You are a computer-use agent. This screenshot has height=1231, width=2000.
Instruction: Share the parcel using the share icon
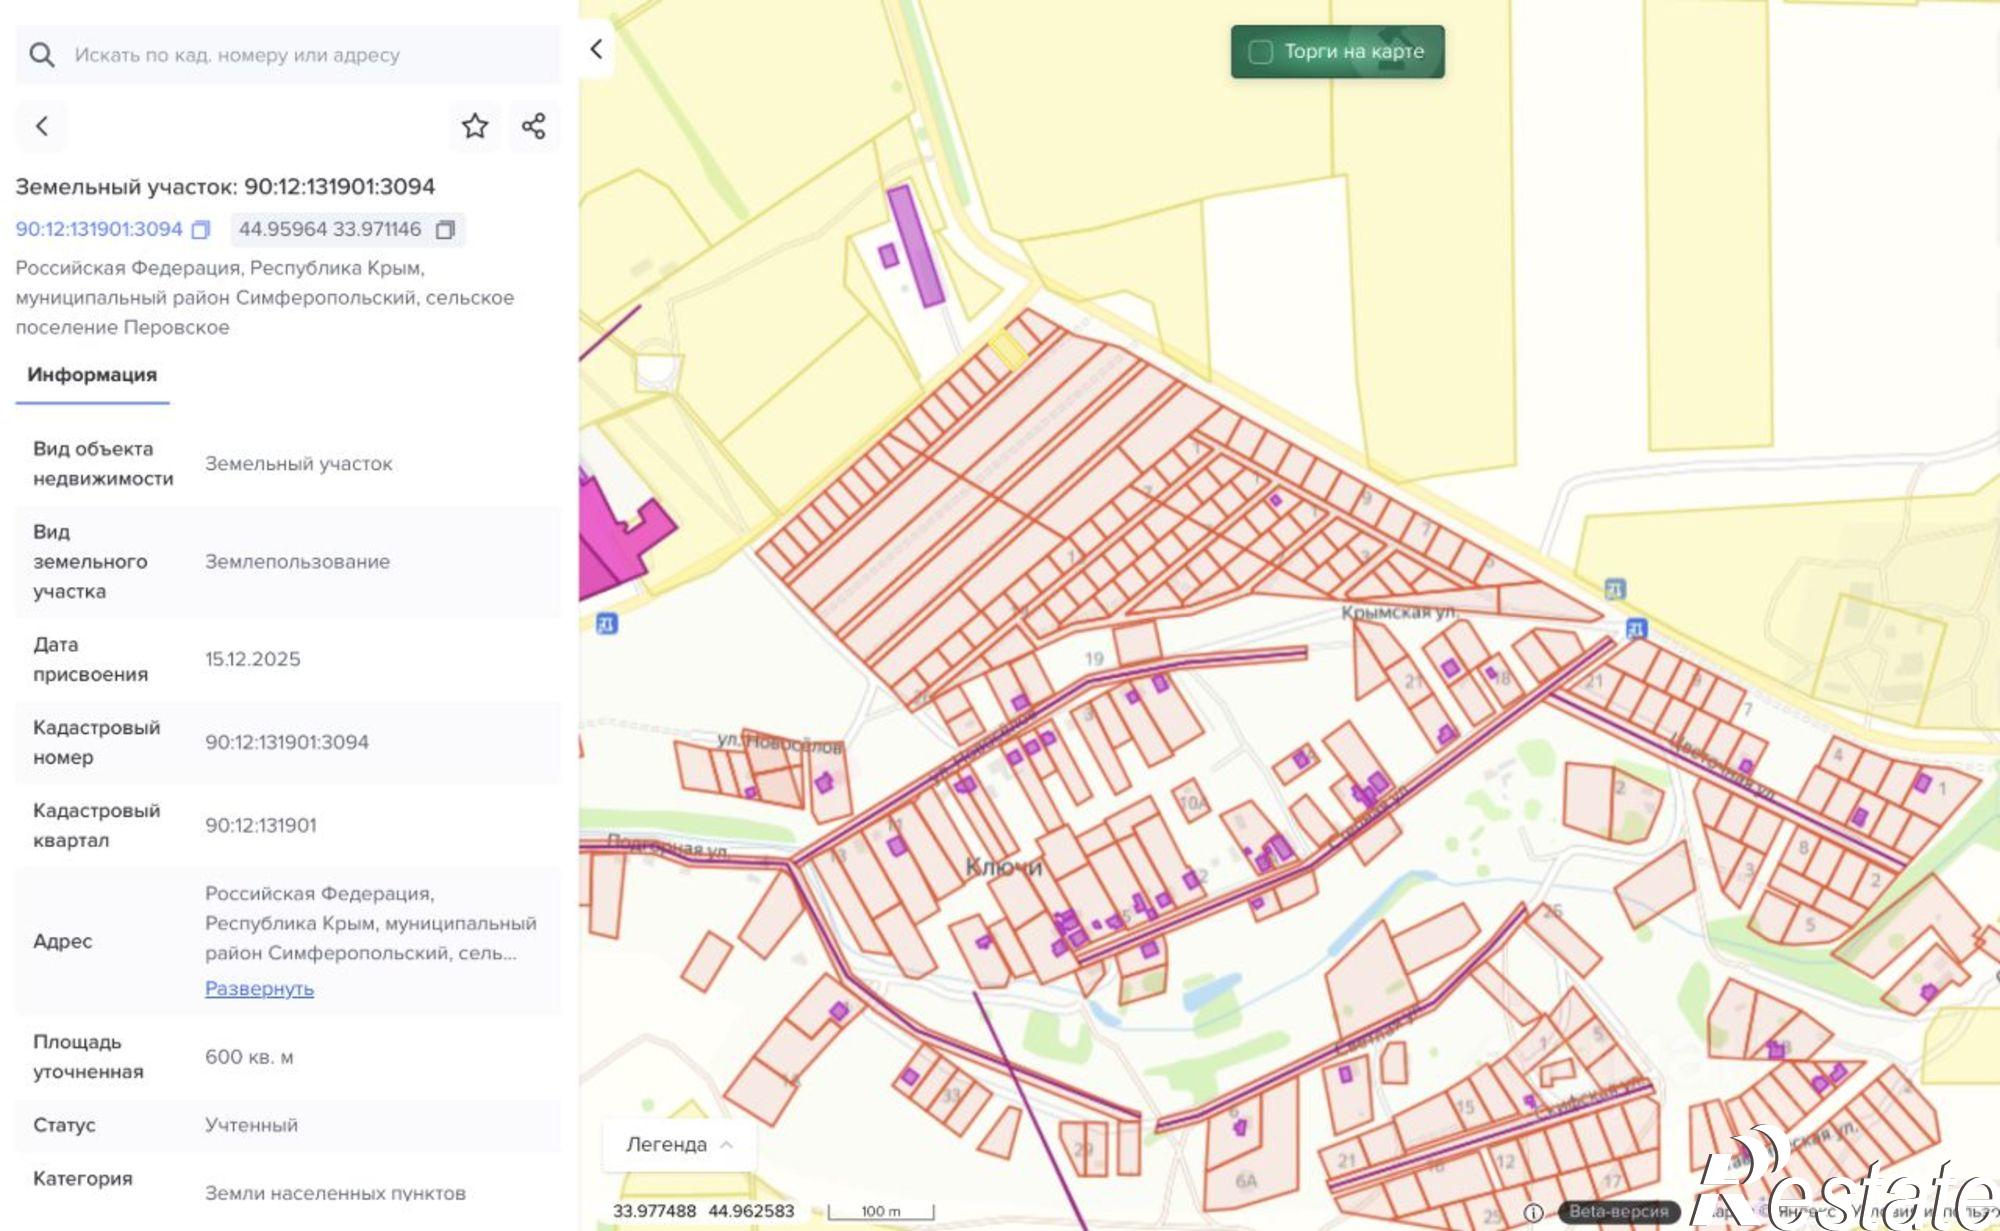click(534, 126)
